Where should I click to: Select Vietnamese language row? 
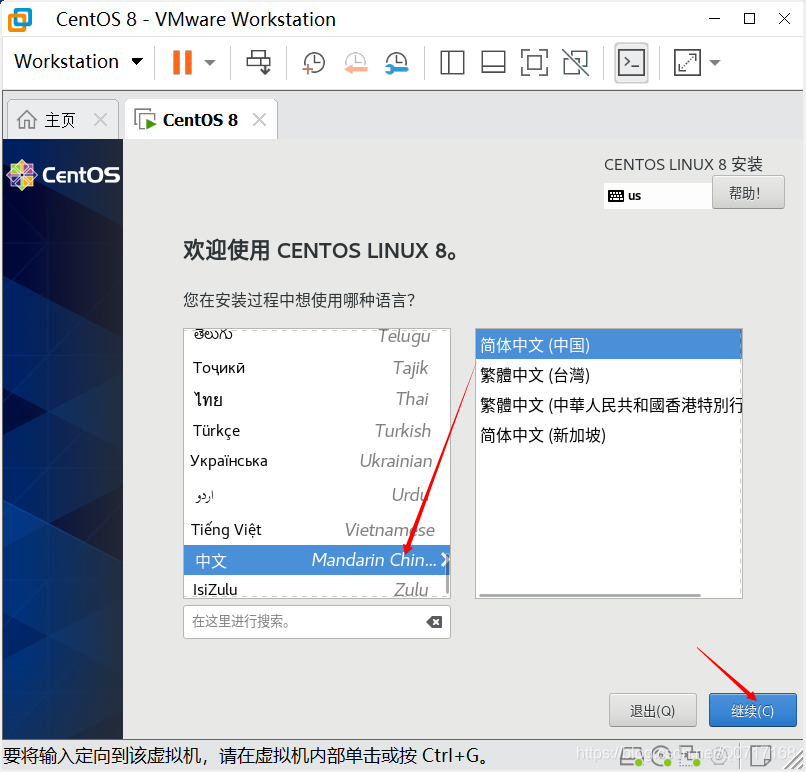pos(317,529)
